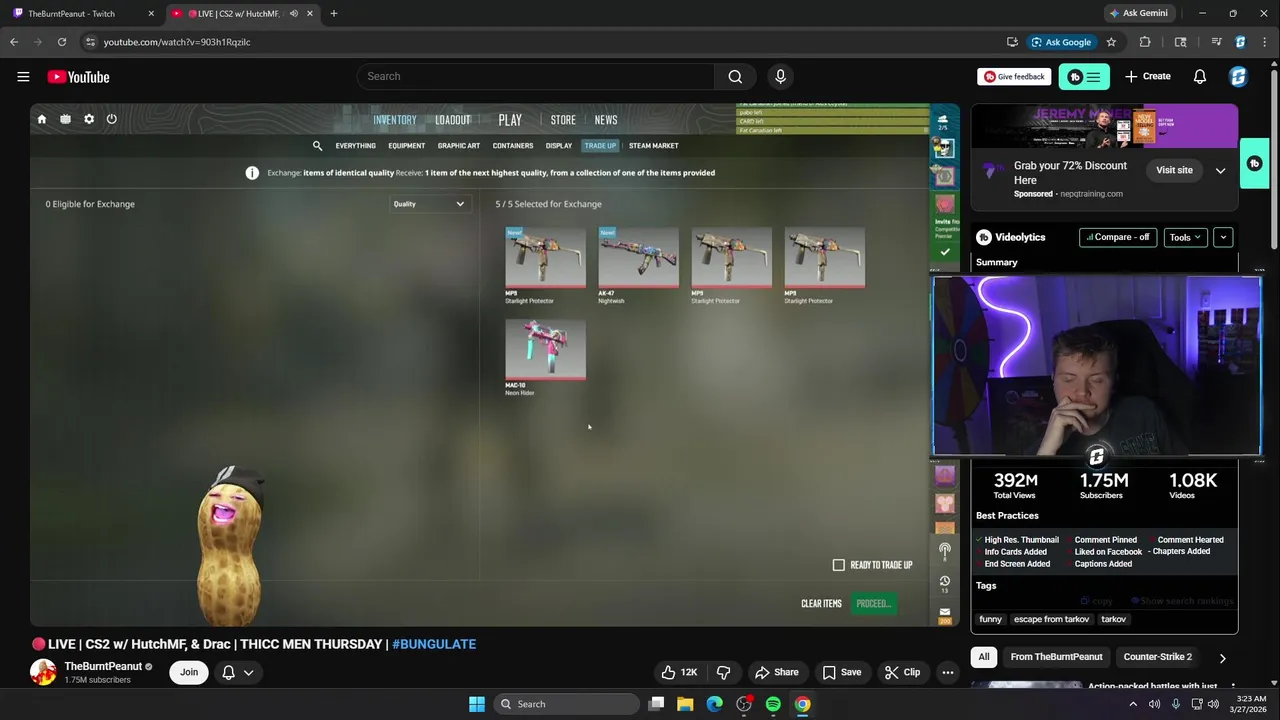Viewport: 1280px width, 720px height.
Task: Like the video with thumbs up
Action: [678, 672]
